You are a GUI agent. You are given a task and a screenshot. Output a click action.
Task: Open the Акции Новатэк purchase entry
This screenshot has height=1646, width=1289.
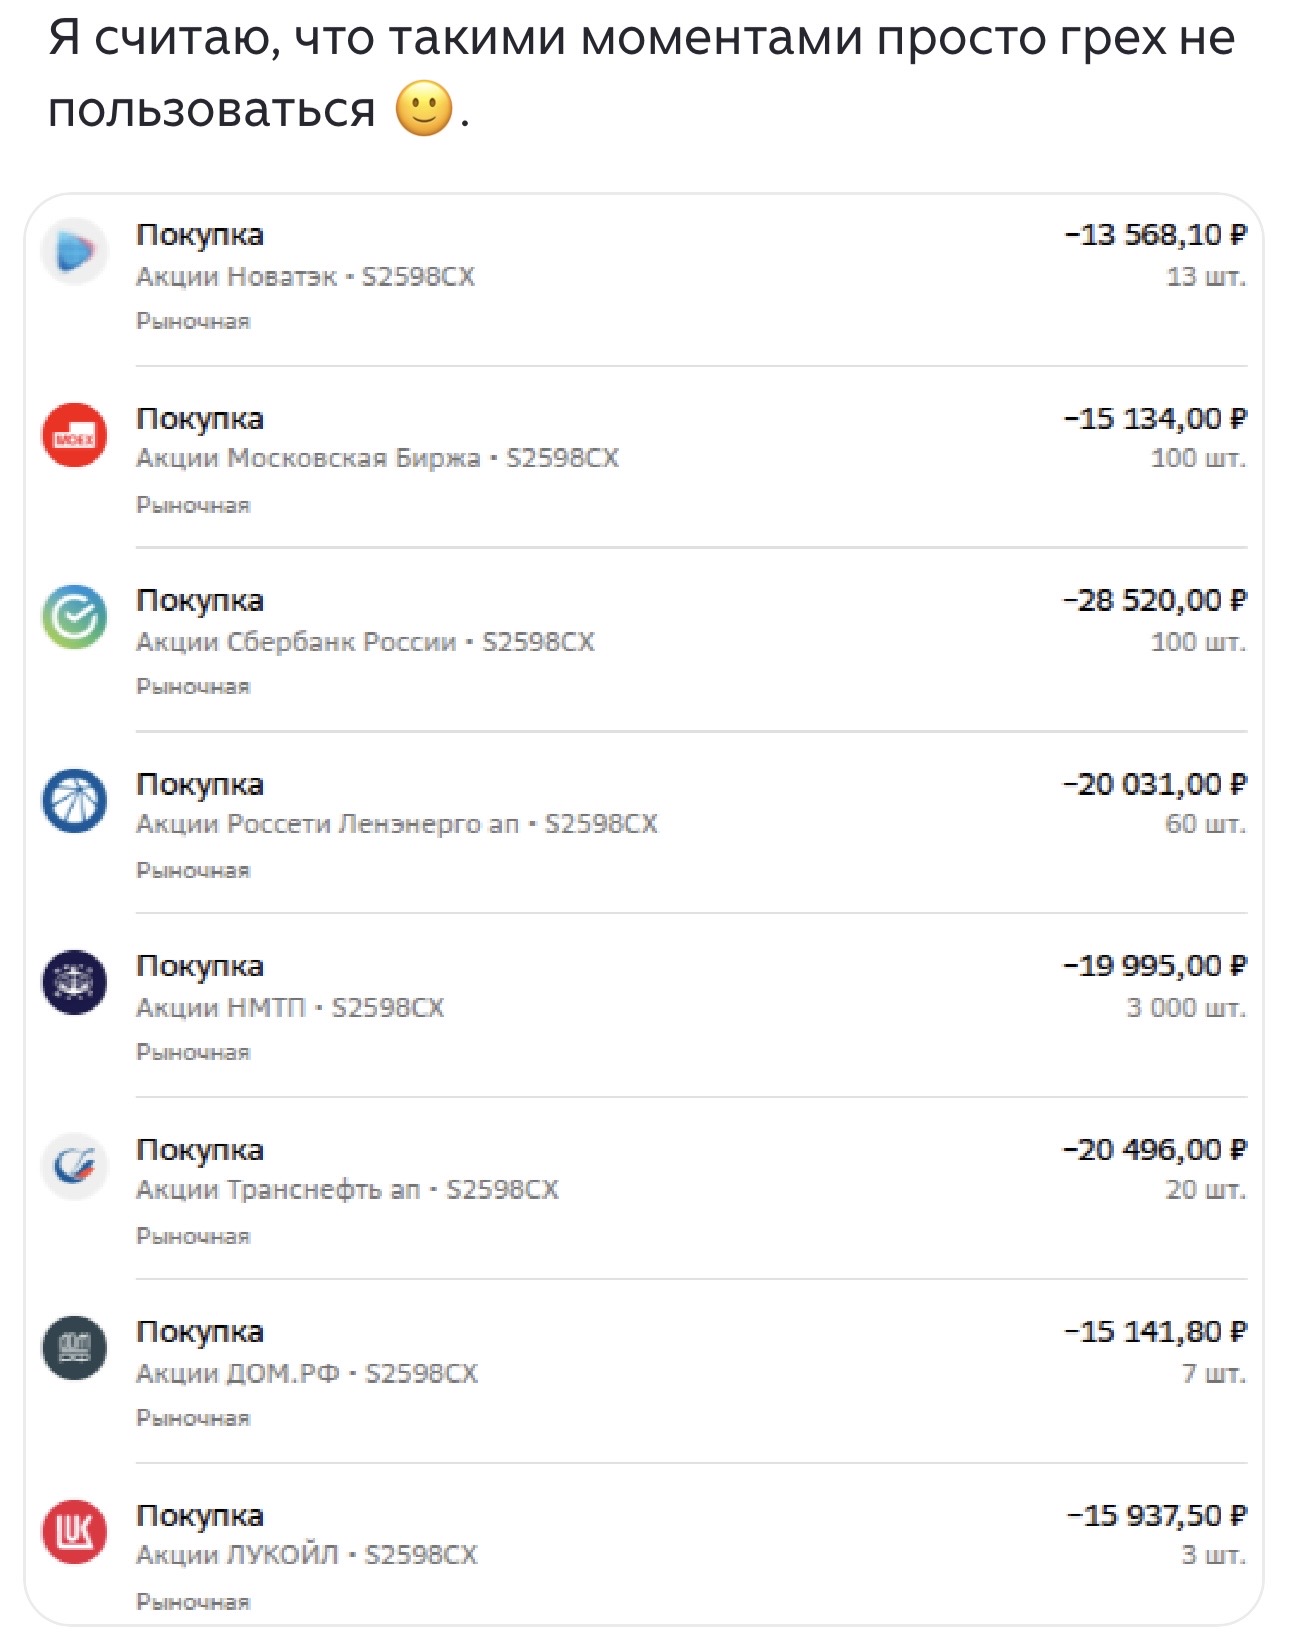click(305, 276)
